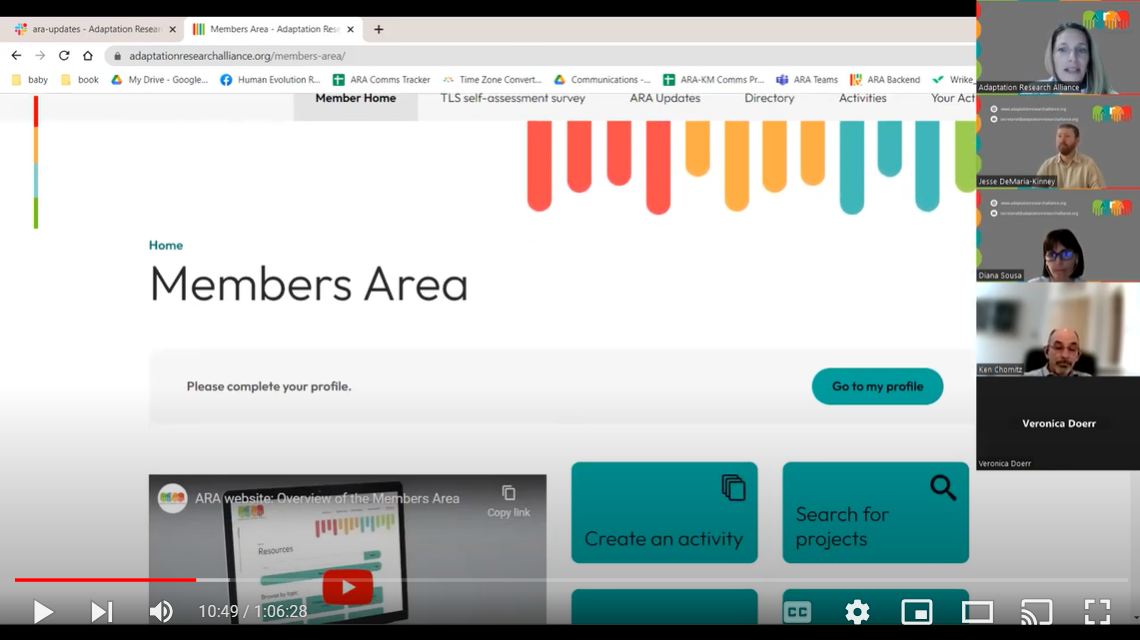The width and height of the screenshot is (1140, 640).
Task: Mute the video volume
Action: click(x=160, y=611)
